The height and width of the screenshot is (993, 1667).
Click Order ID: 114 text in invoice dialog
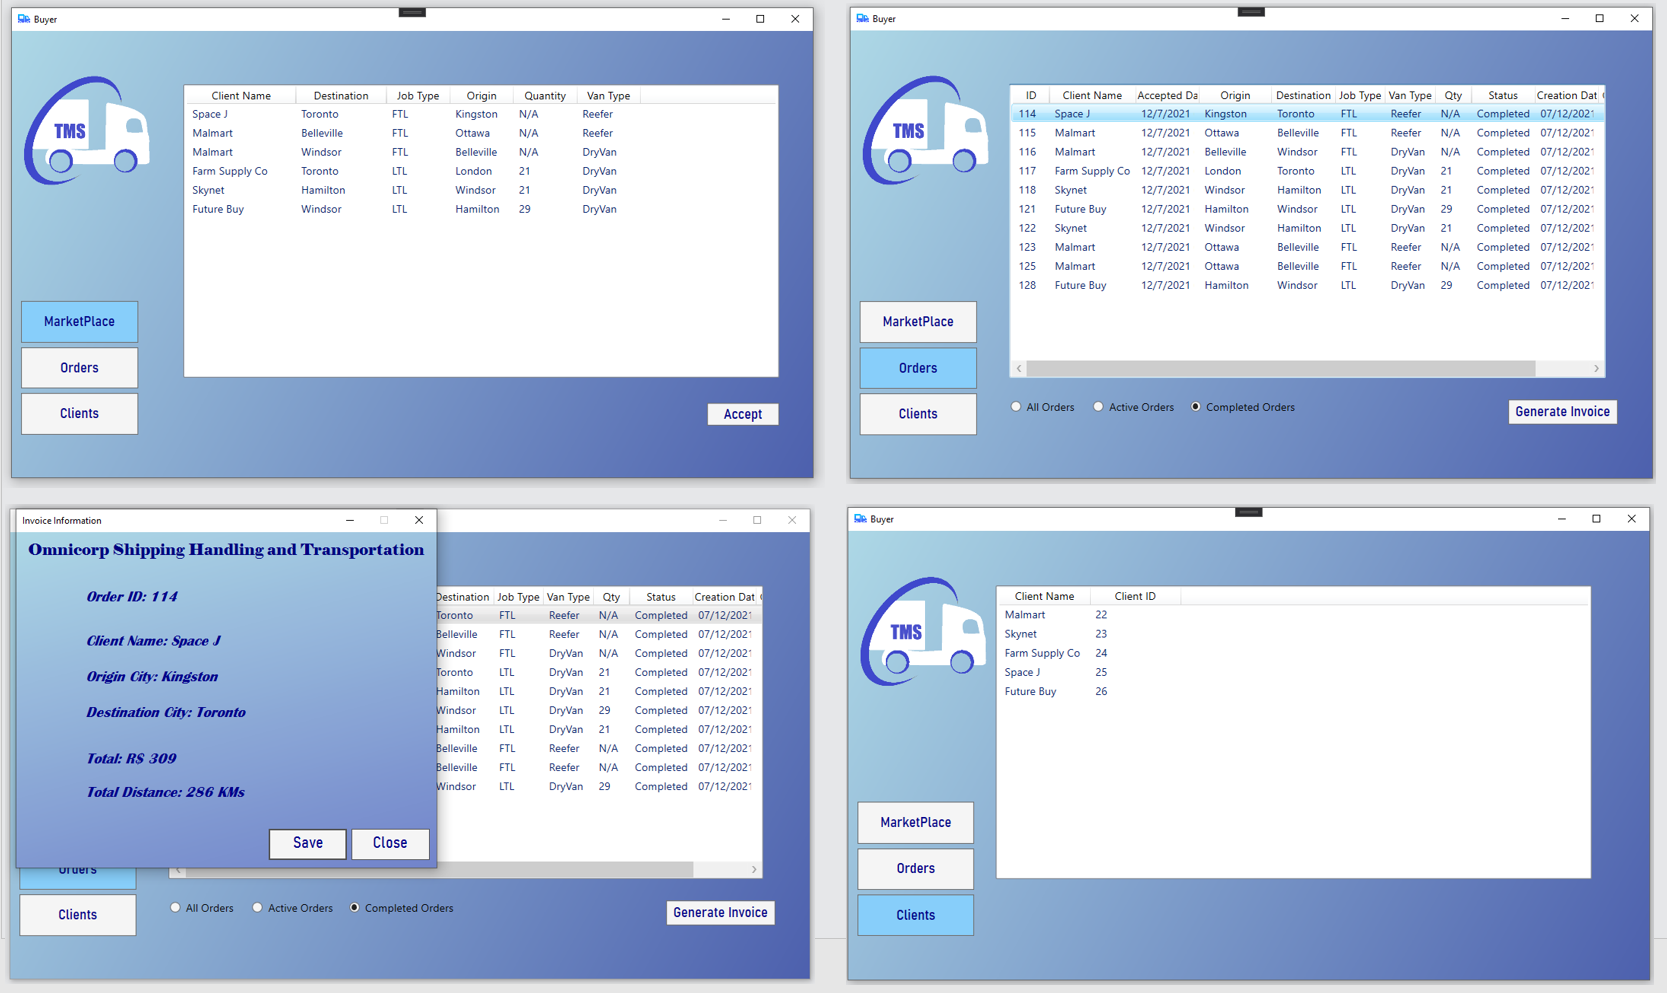[132, 597]
